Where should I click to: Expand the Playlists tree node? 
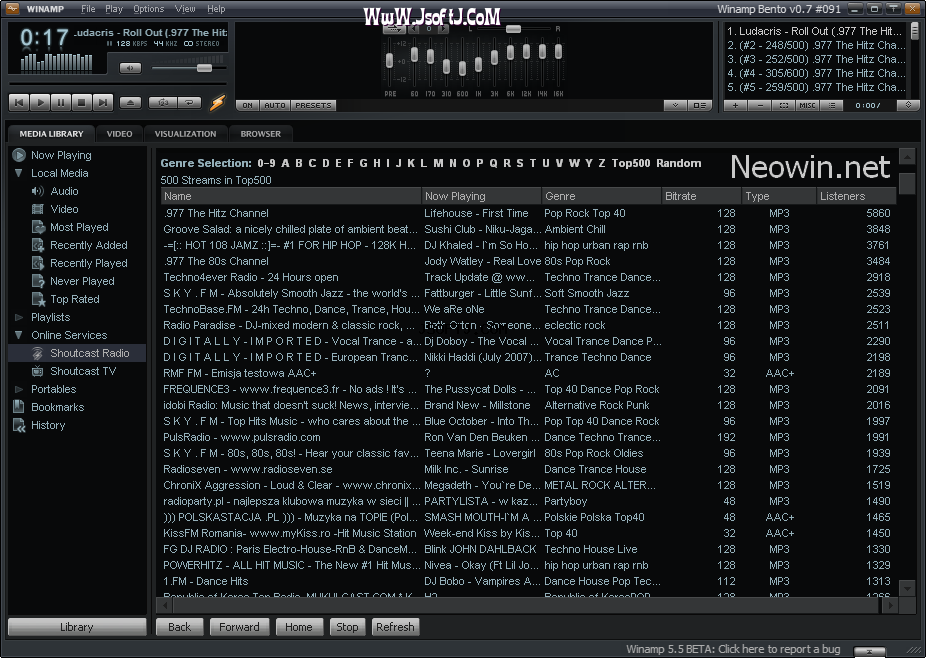[x=18, y=317]
